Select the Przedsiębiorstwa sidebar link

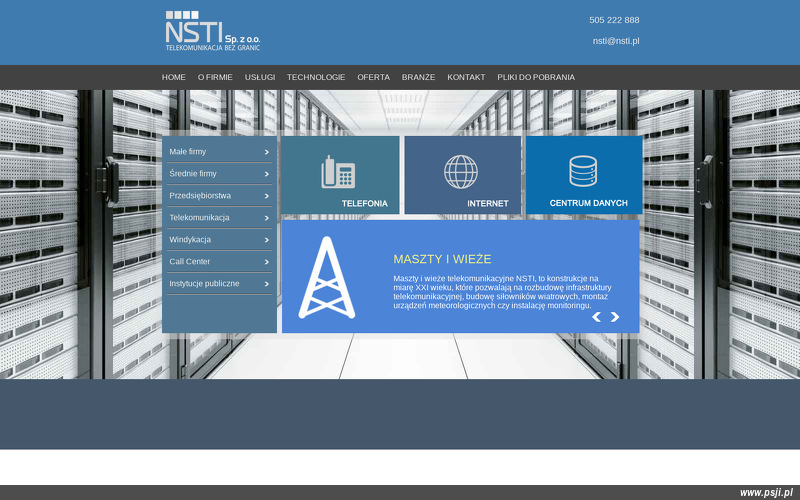(x=200, y=195)
